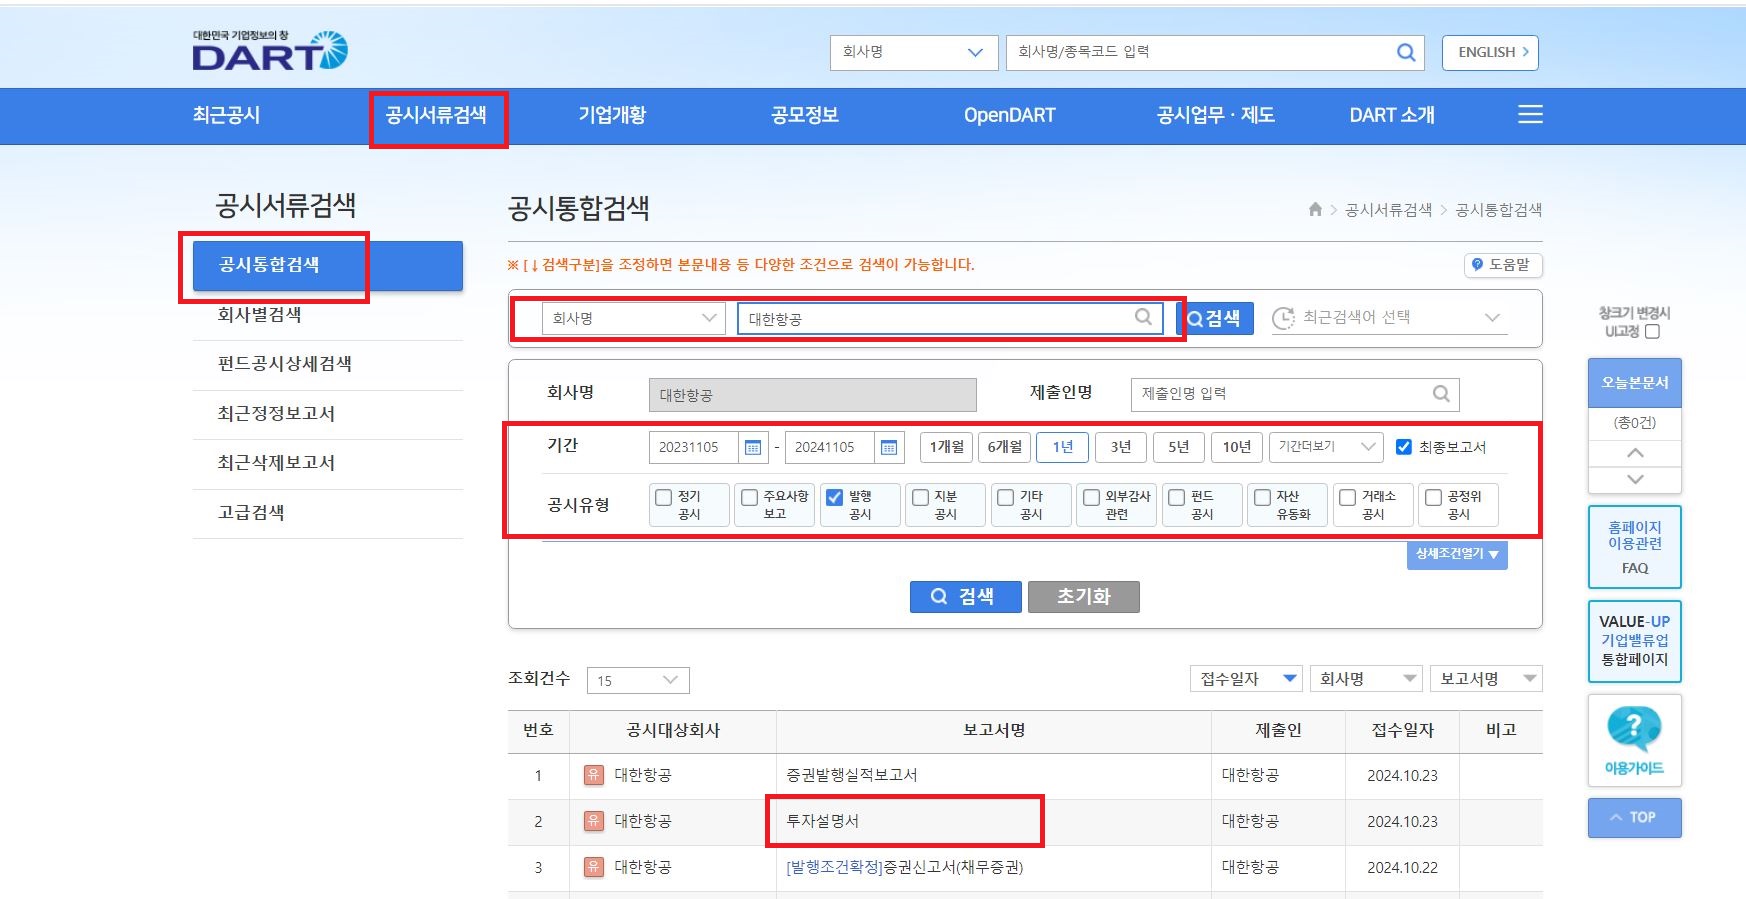1746x899 pixels.
Task: Open DART 소개 menu
Action: 1392,115
